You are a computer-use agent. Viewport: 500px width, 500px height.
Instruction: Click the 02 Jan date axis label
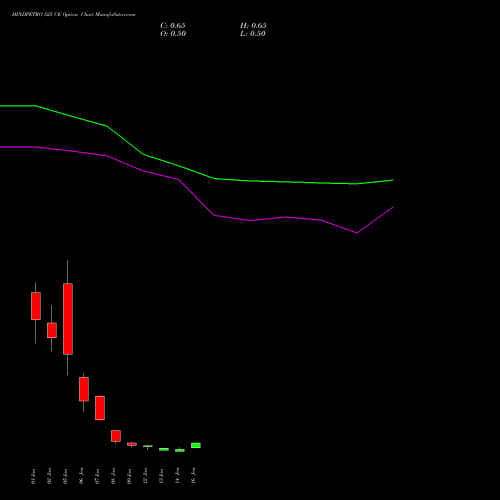(x=49, y=476)
